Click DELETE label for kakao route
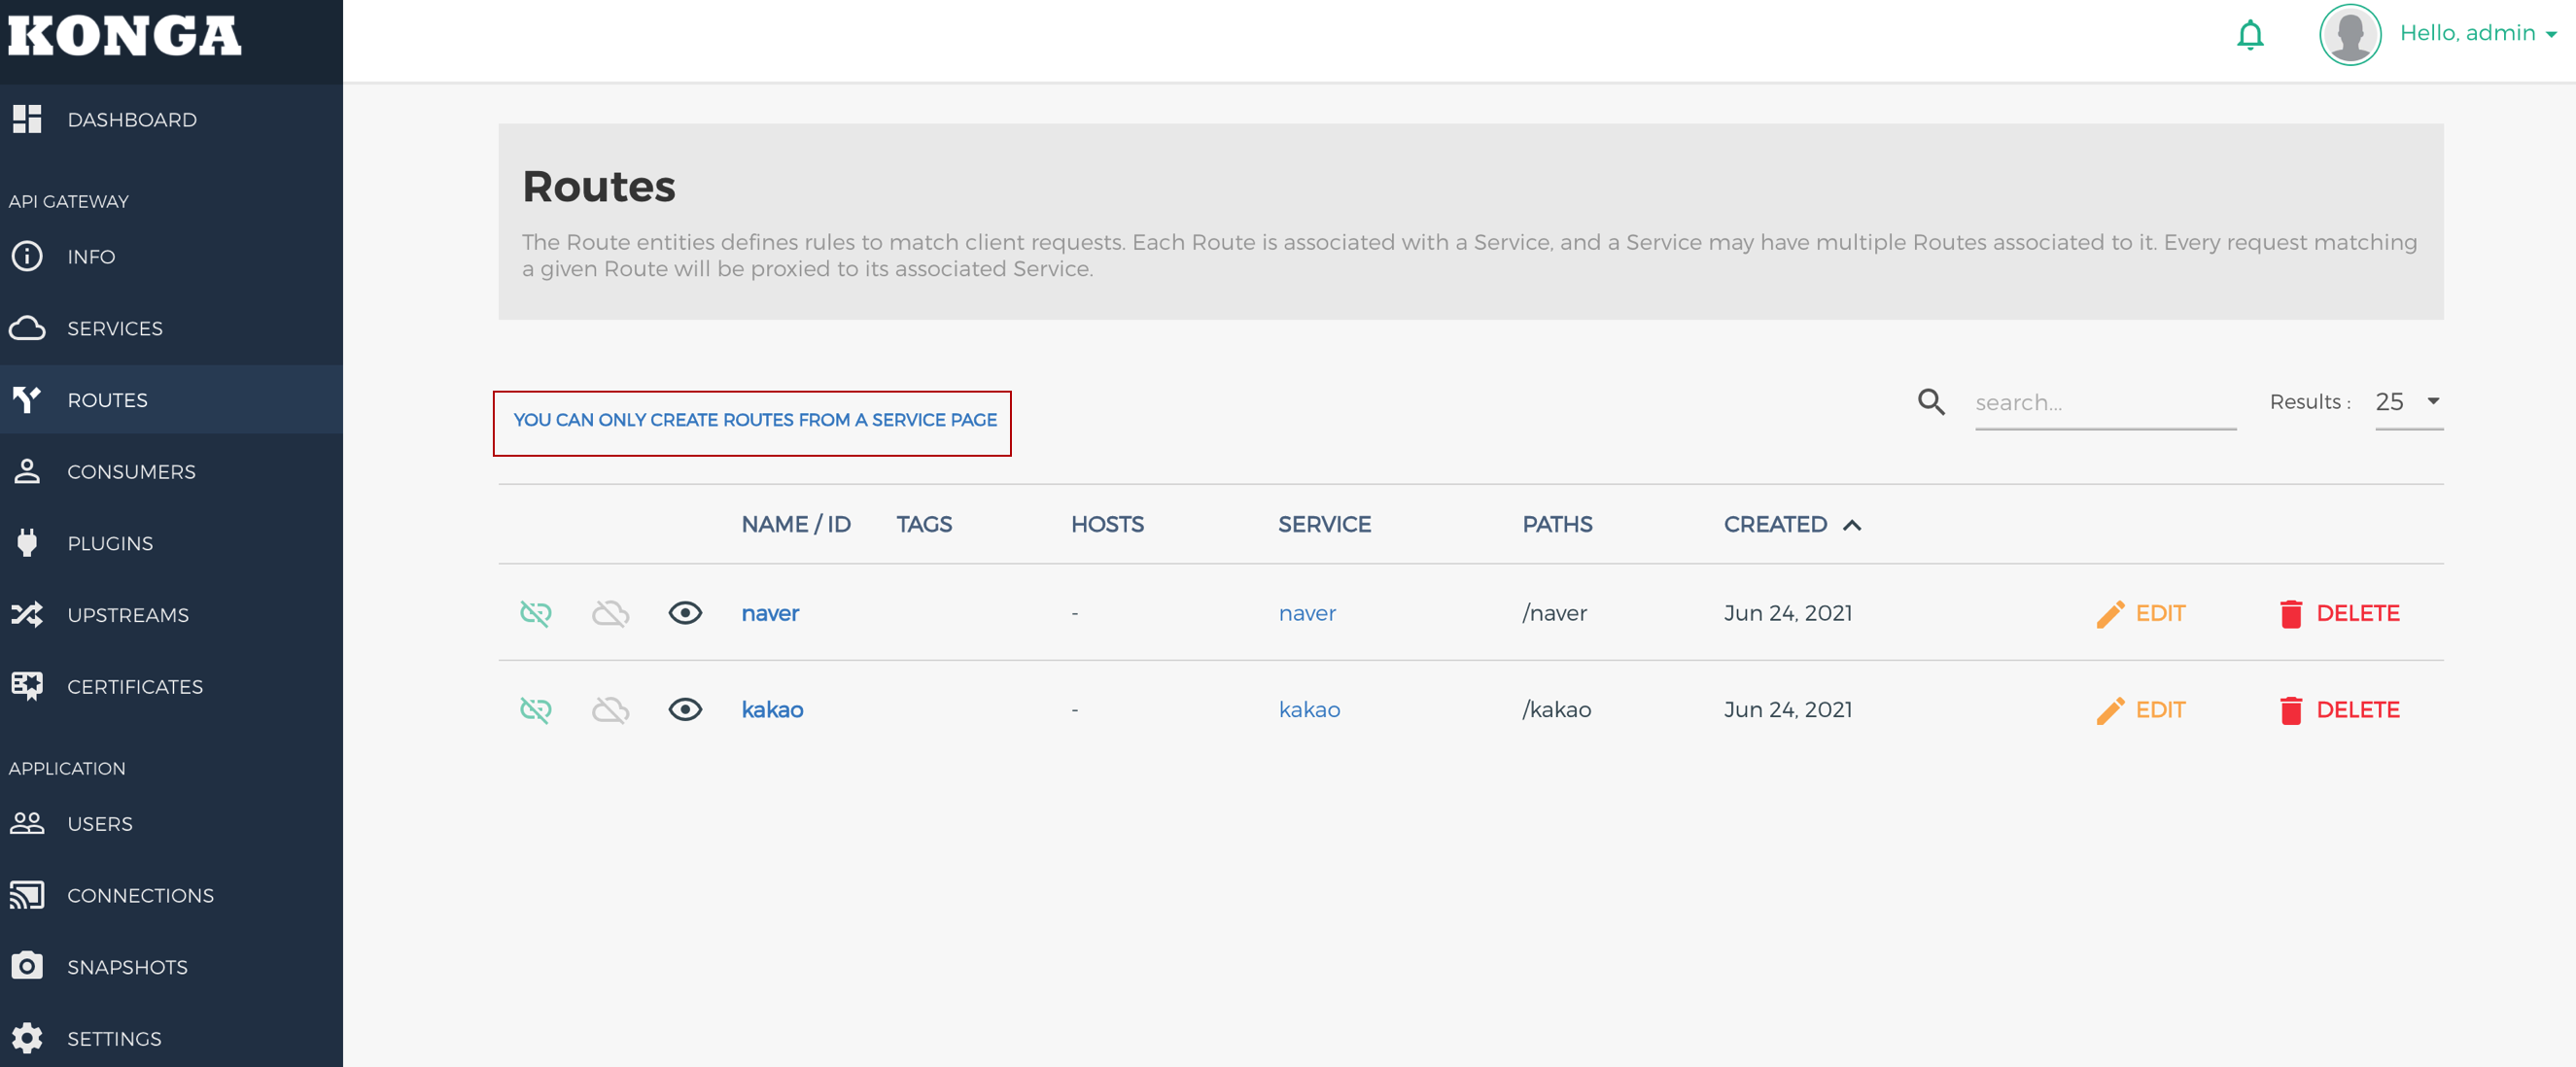 tap(2358, 710)
